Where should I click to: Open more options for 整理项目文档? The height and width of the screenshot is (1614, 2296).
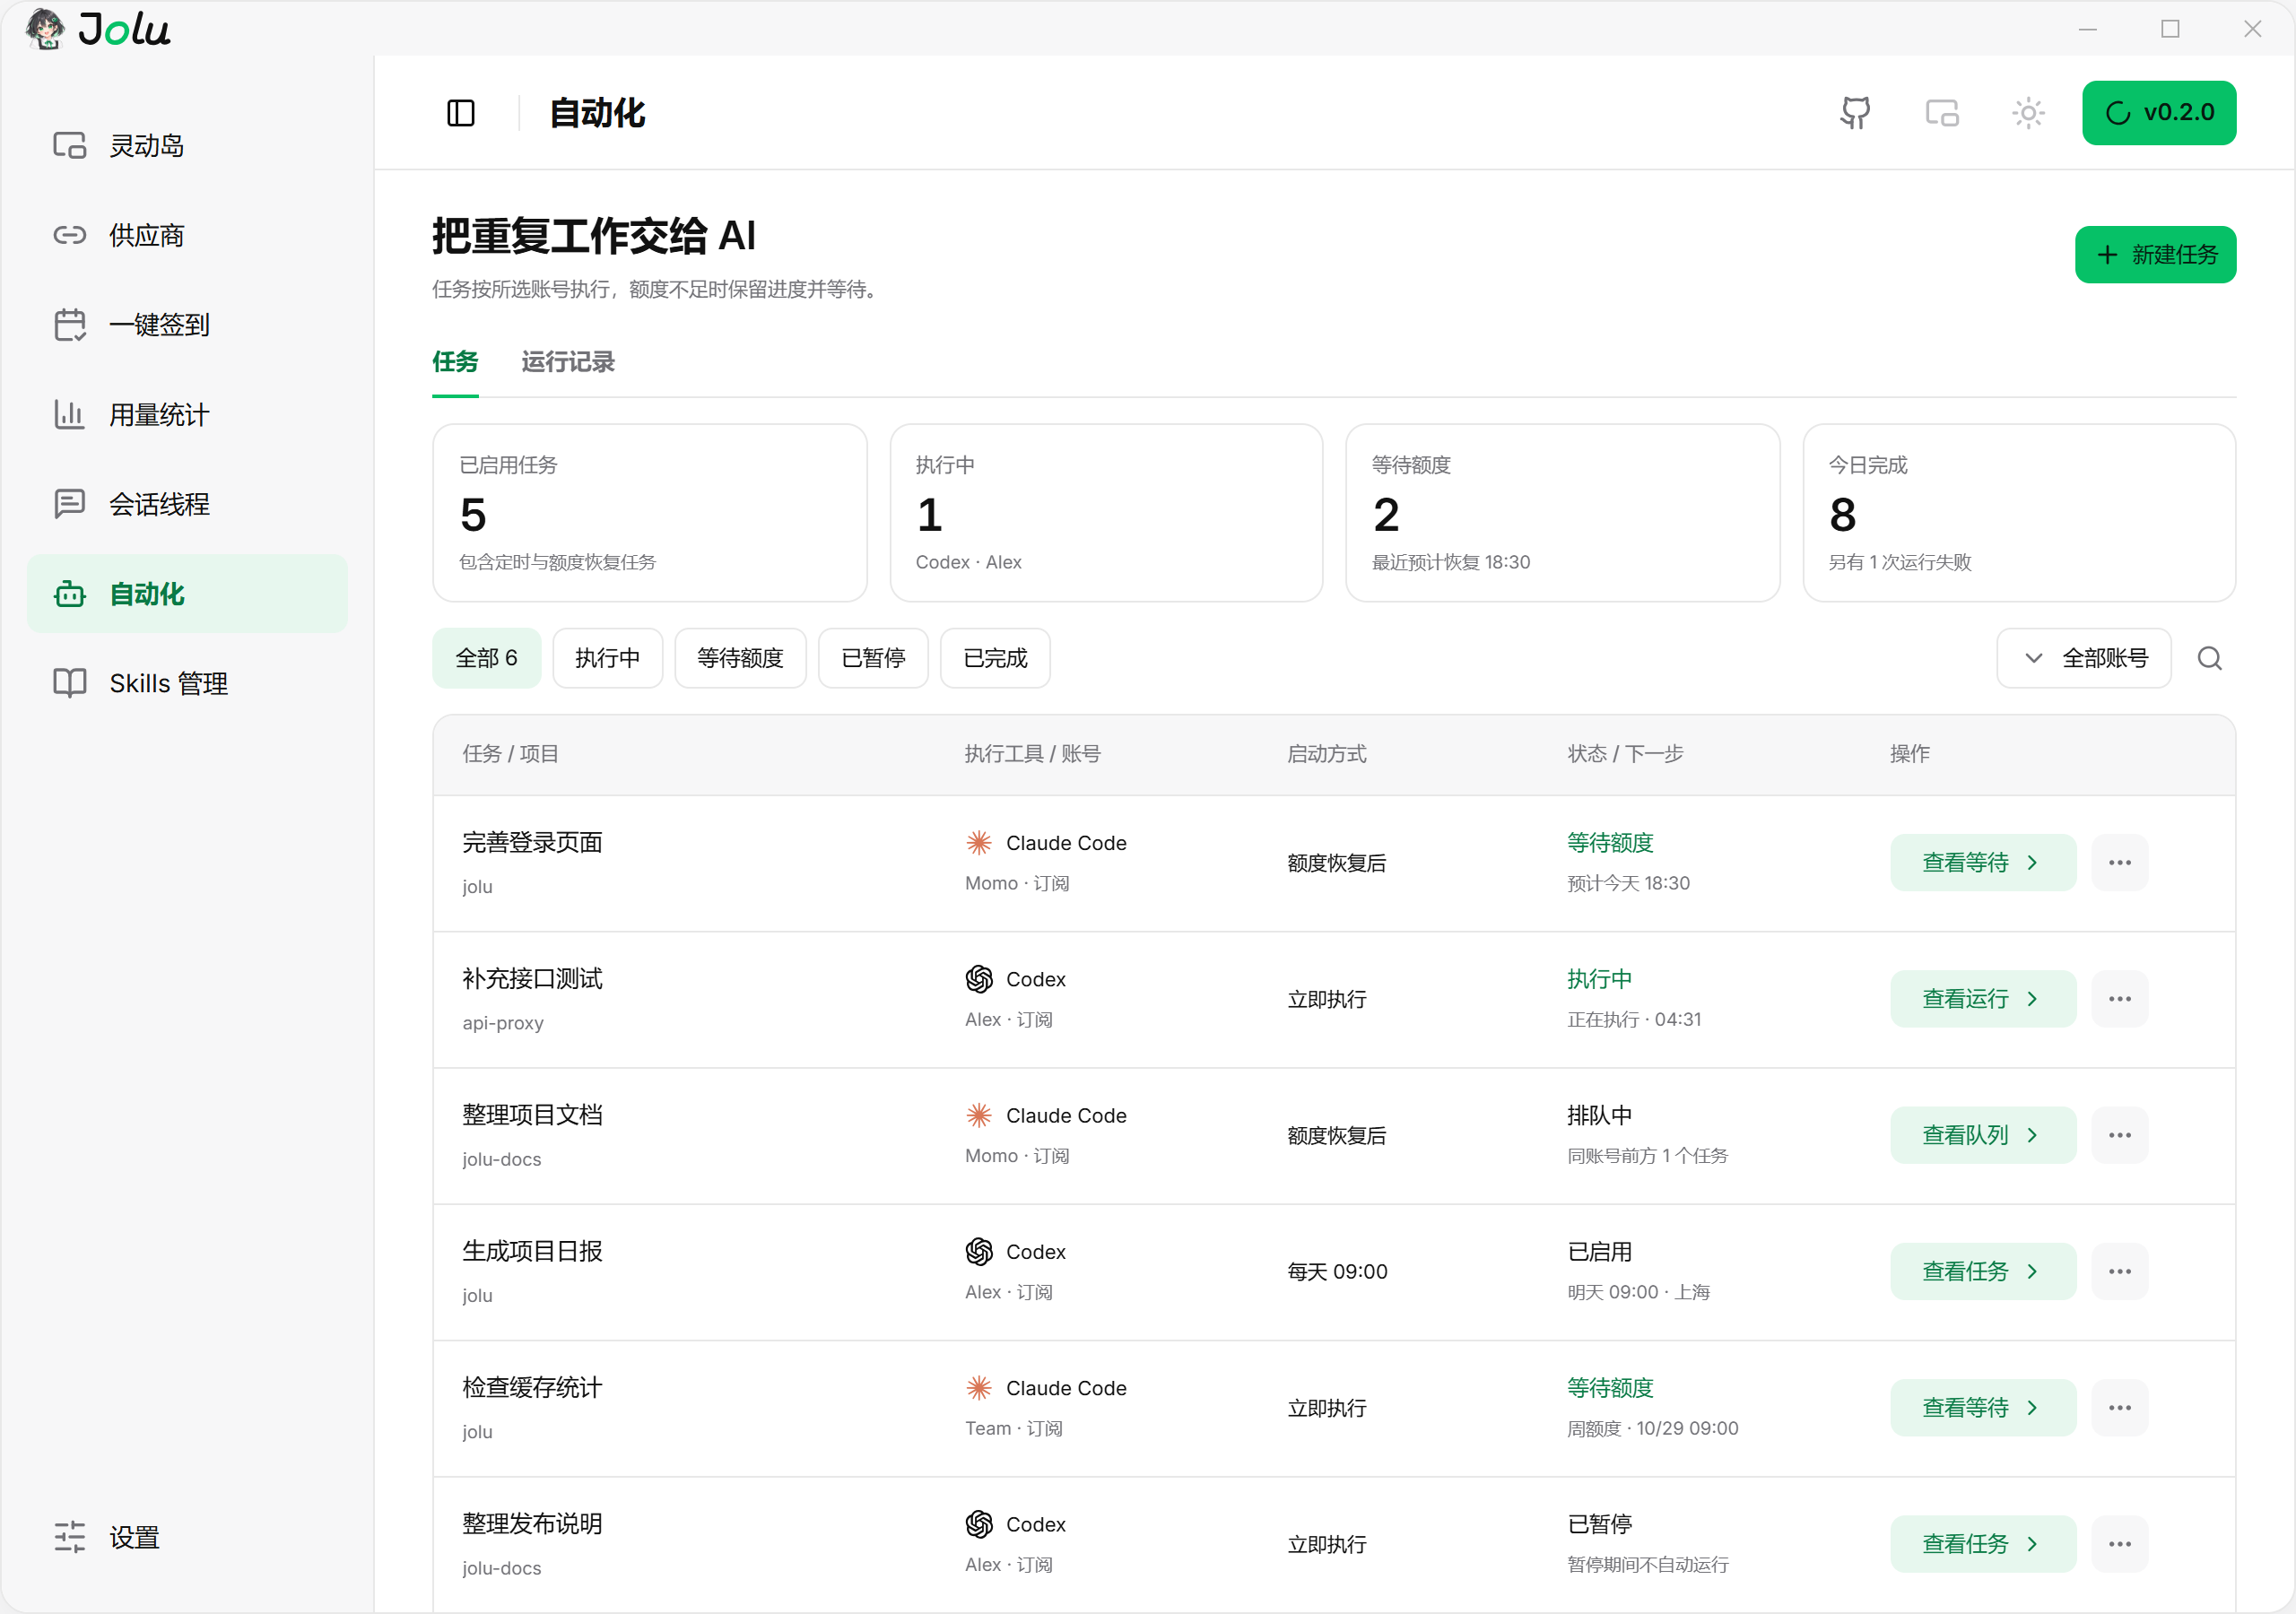(2119, 1135)
